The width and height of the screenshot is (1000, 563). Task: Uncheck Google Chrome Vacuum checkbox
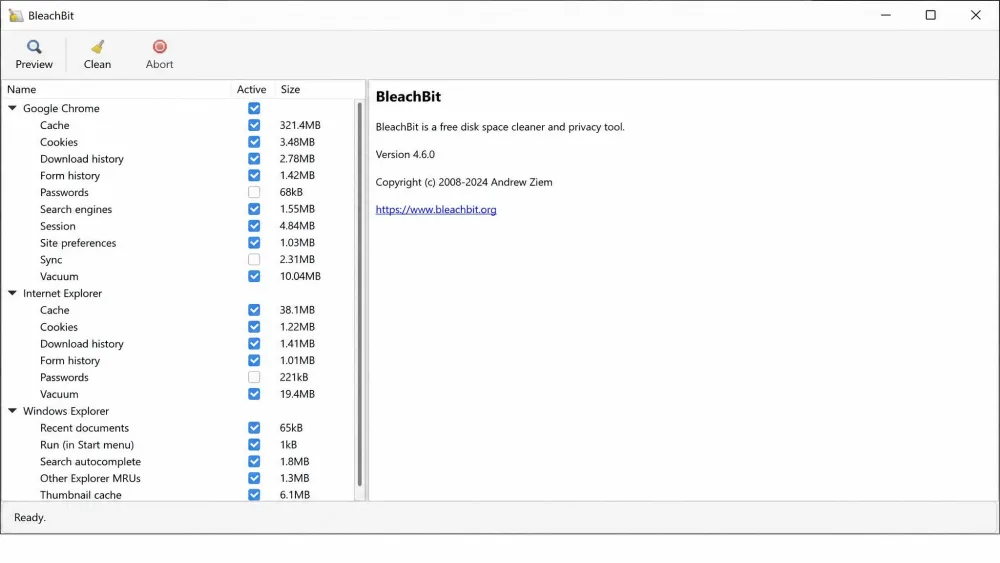point(254,276)
